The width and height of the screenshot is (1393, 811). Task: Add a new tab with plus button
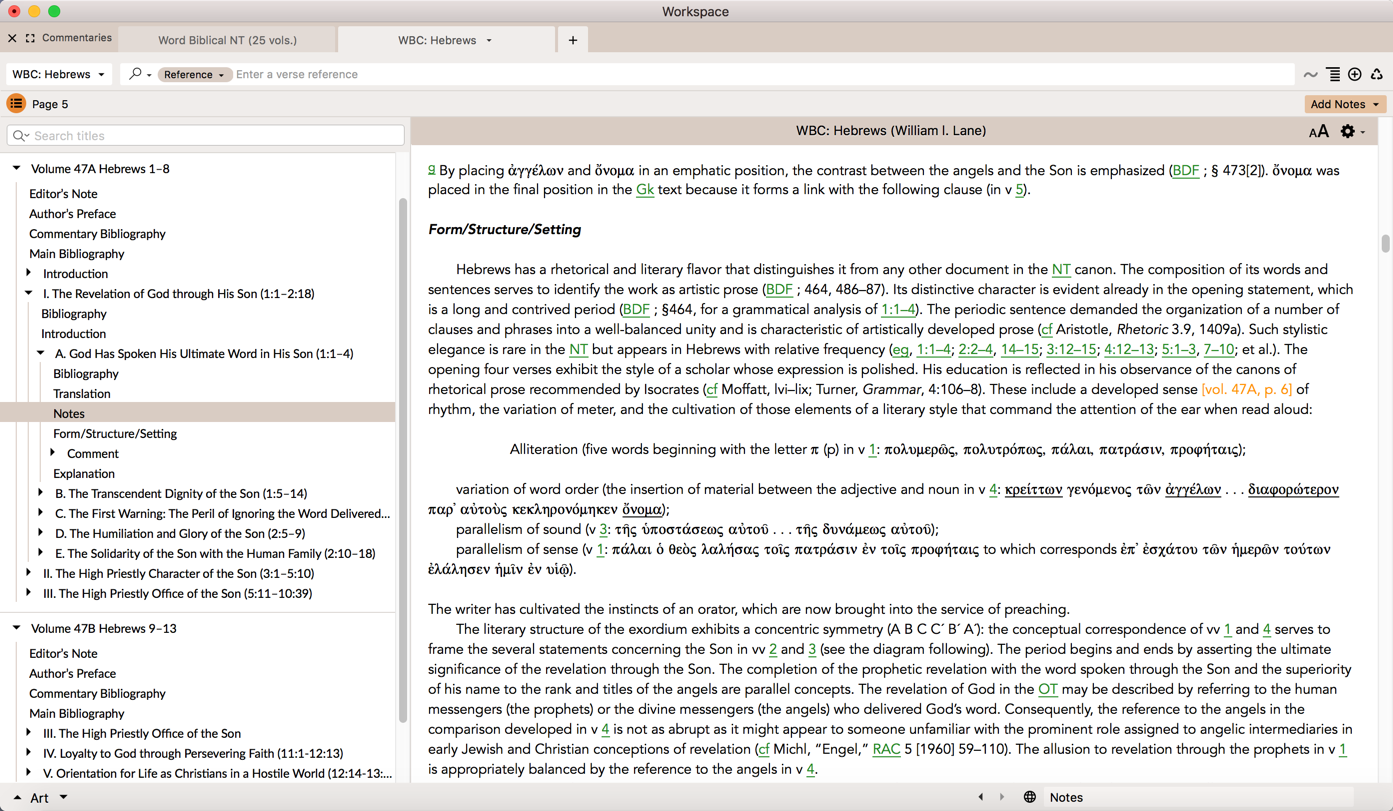pos(573,40)
